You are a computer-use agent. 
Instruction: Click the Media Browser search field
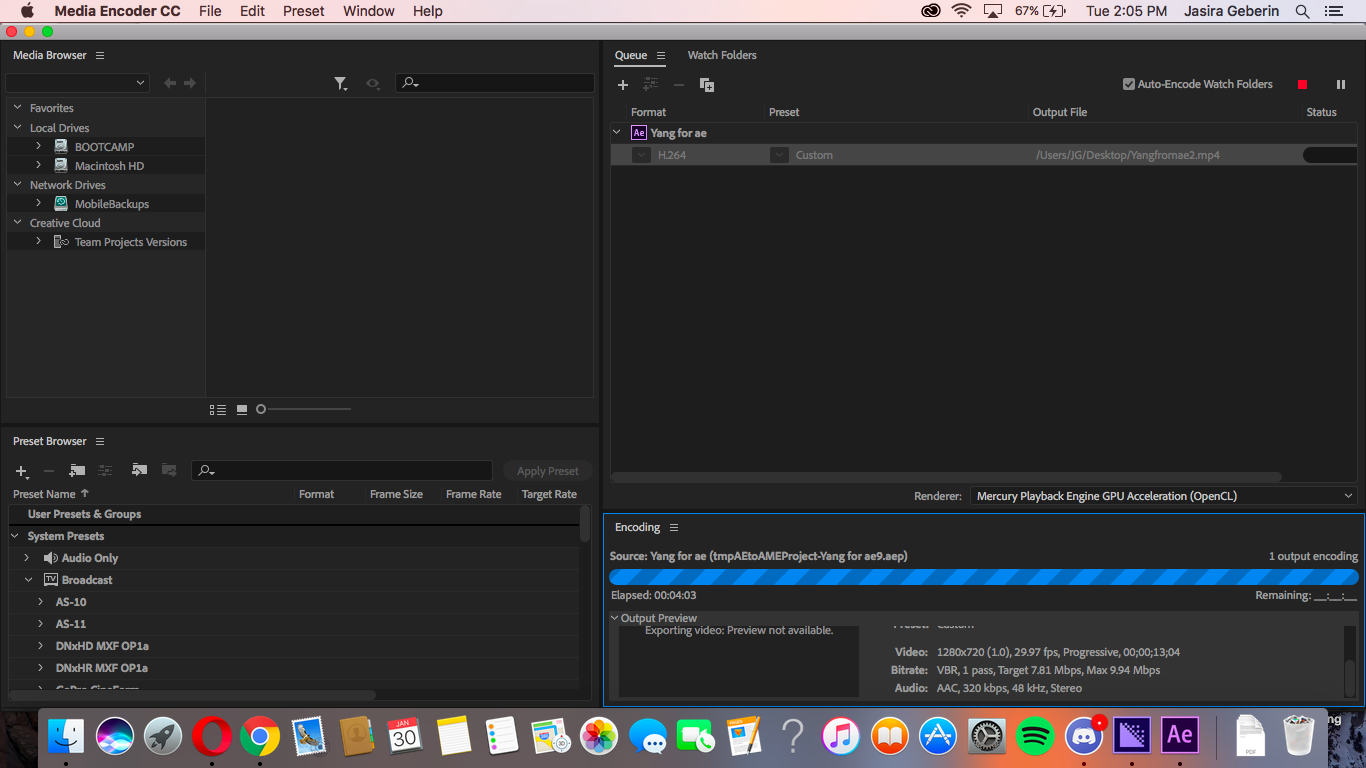(x=494, y=83)
